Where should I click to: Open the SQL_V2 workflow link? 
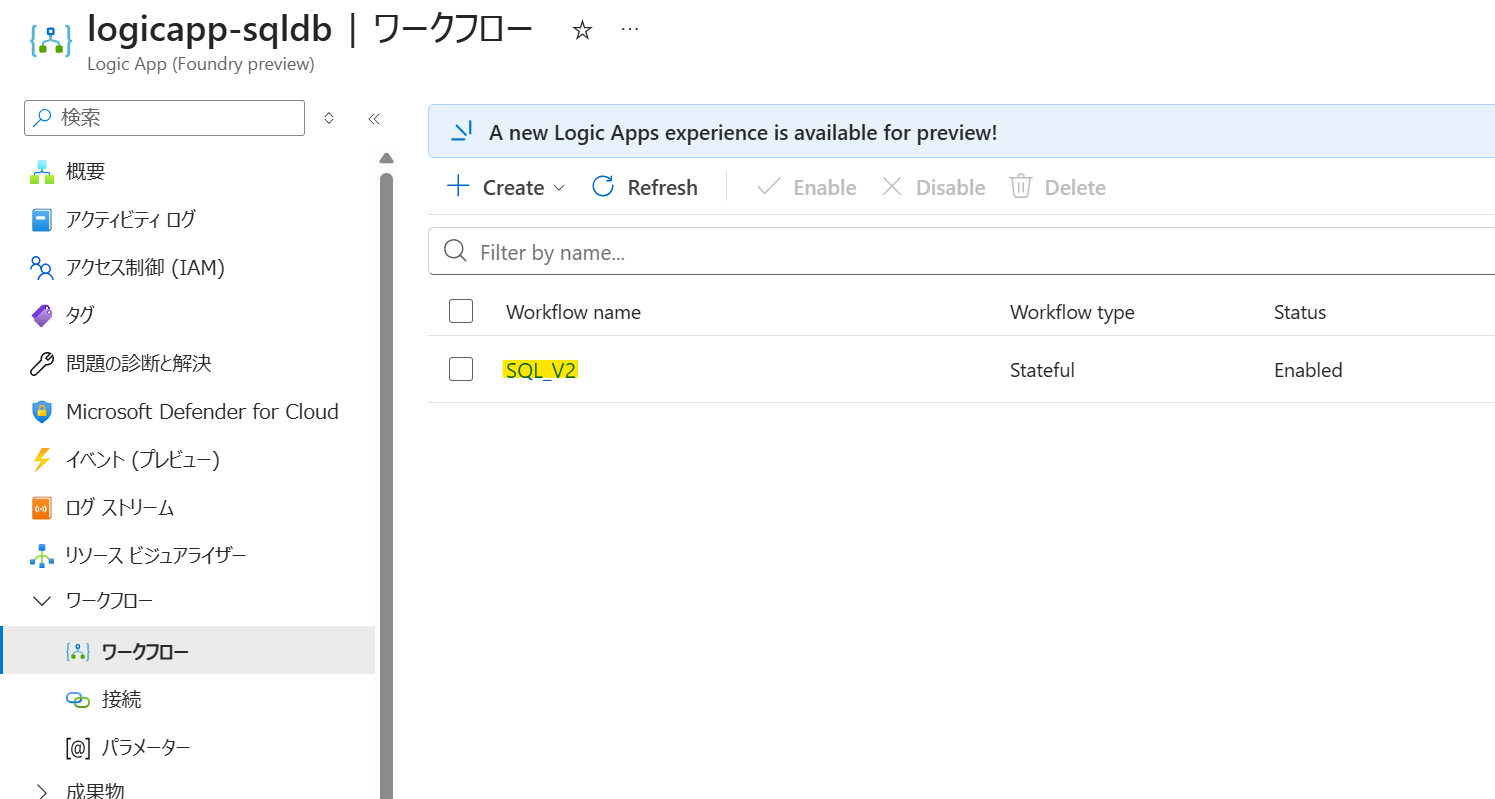541,370
